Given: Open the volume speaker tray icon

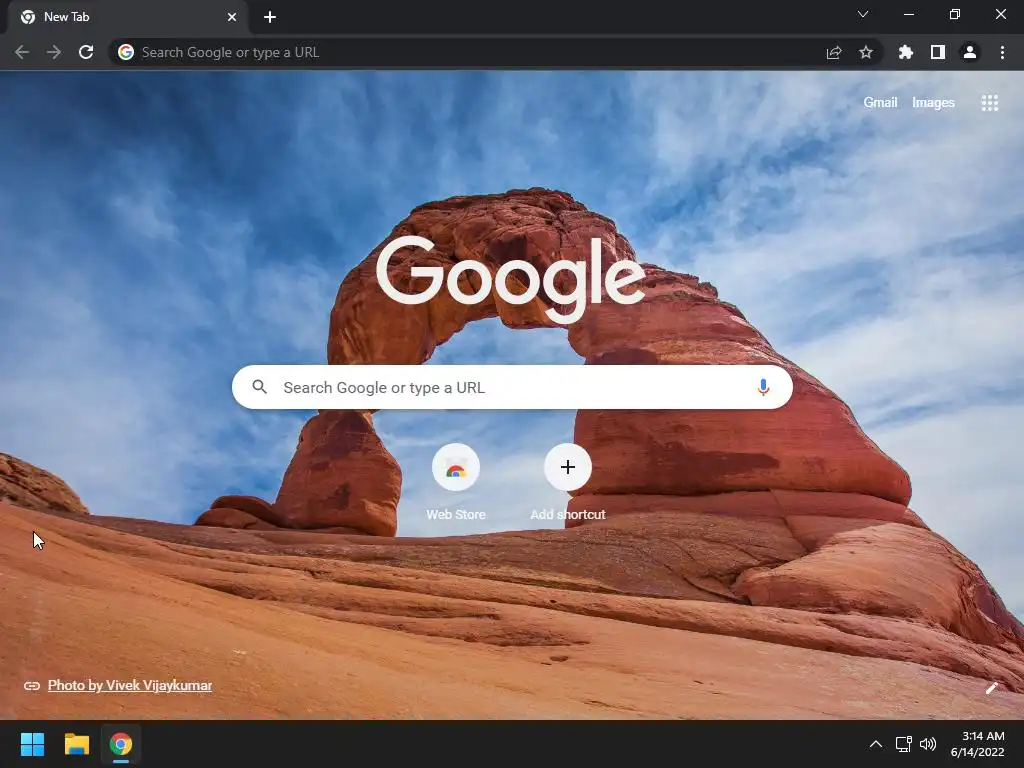Looking at the screenshot, I should tap(928, 744).
